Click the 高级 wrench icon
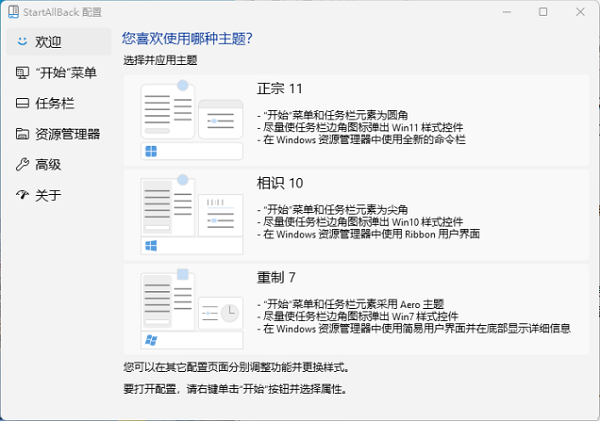Screen dimensions: 600x421 [22, 164]
